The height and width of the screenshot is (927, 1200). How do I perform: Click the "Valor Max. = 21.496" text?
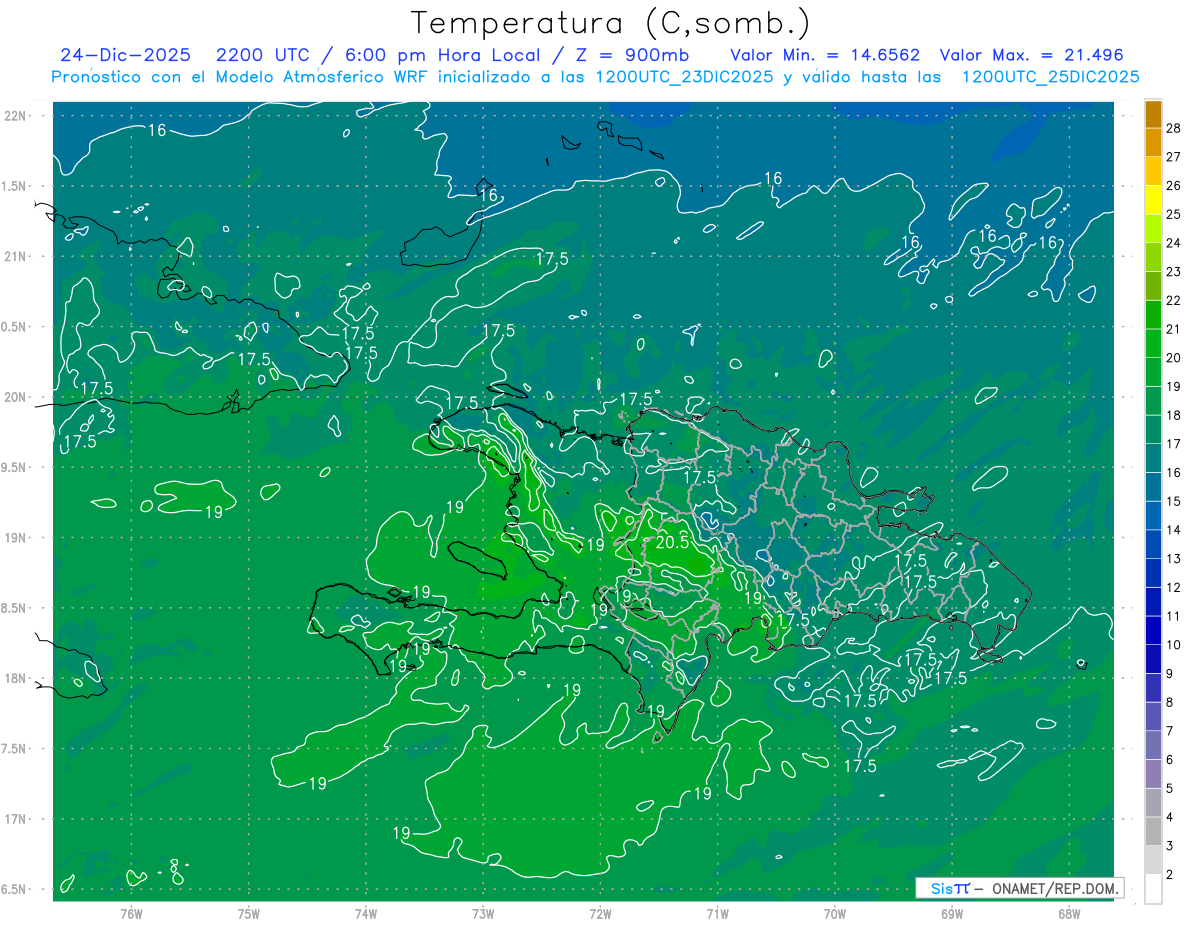pyautogui.click(x=1032, y=55)
